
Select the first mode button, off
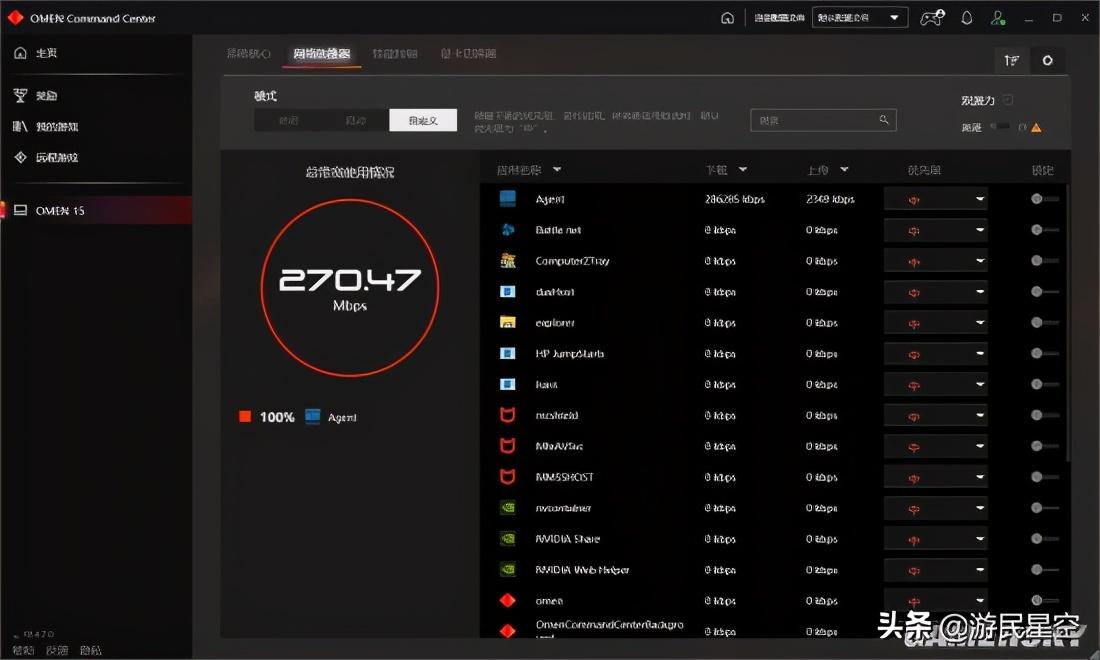click(288, 120)
